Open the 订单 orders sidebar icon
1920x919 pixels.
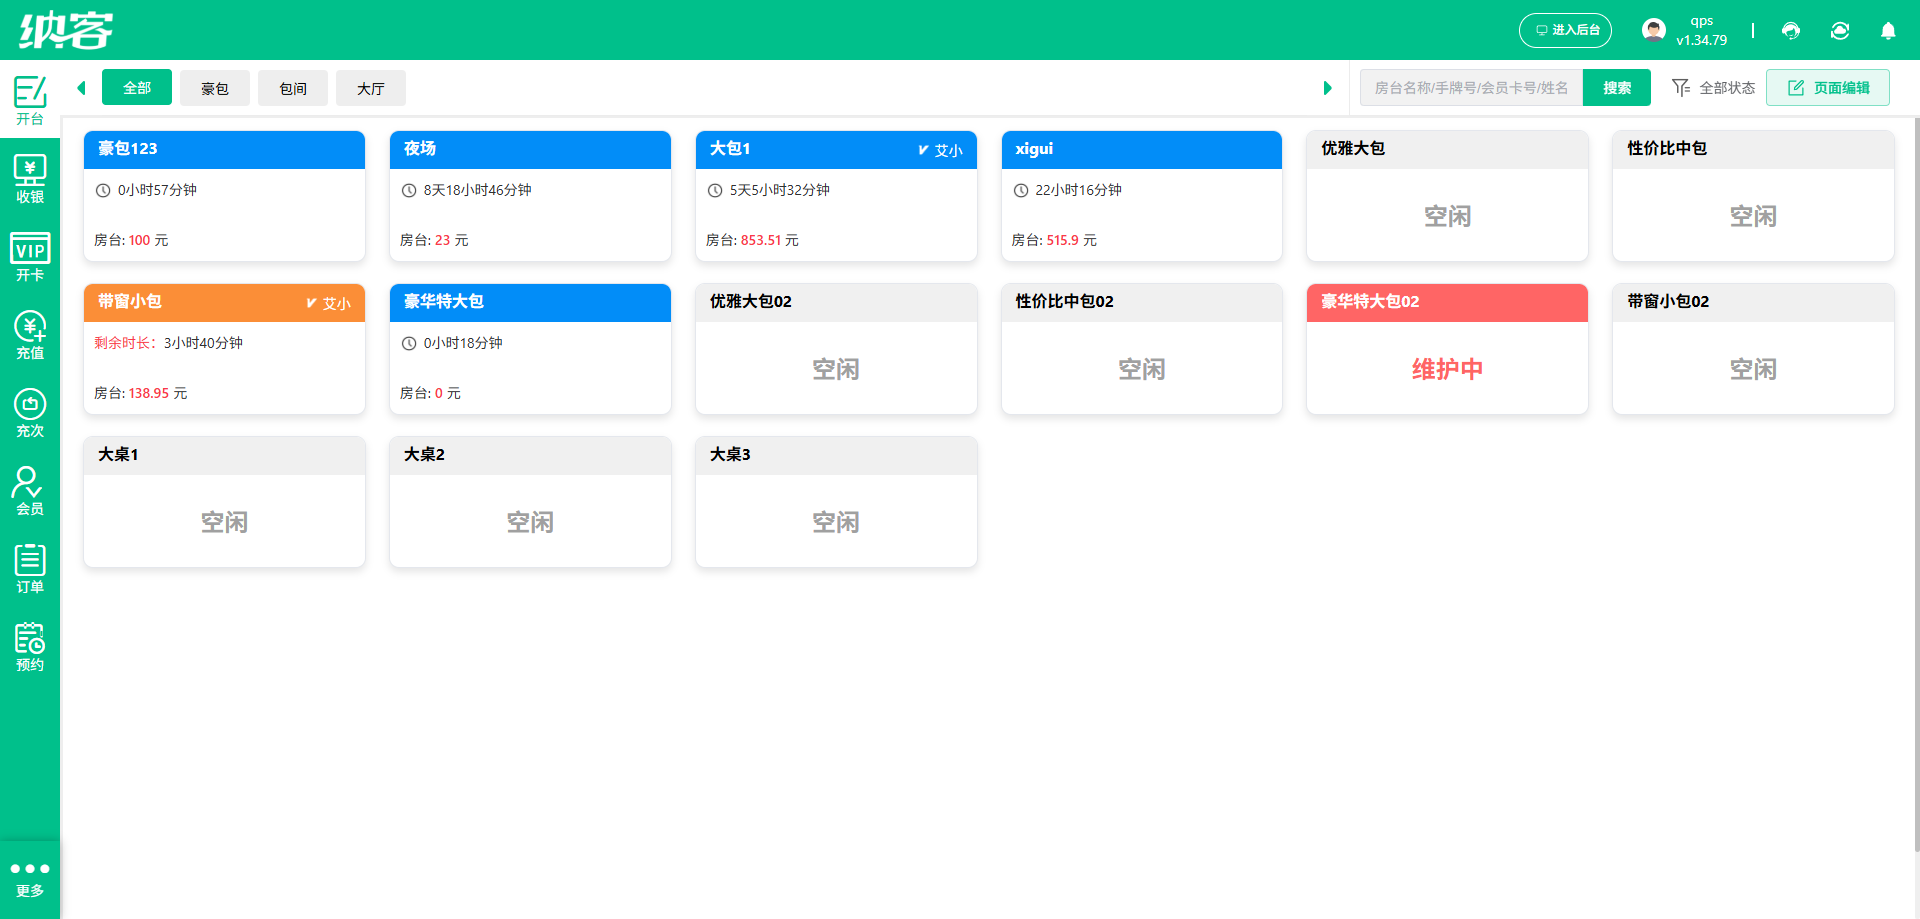coord(30,569)
